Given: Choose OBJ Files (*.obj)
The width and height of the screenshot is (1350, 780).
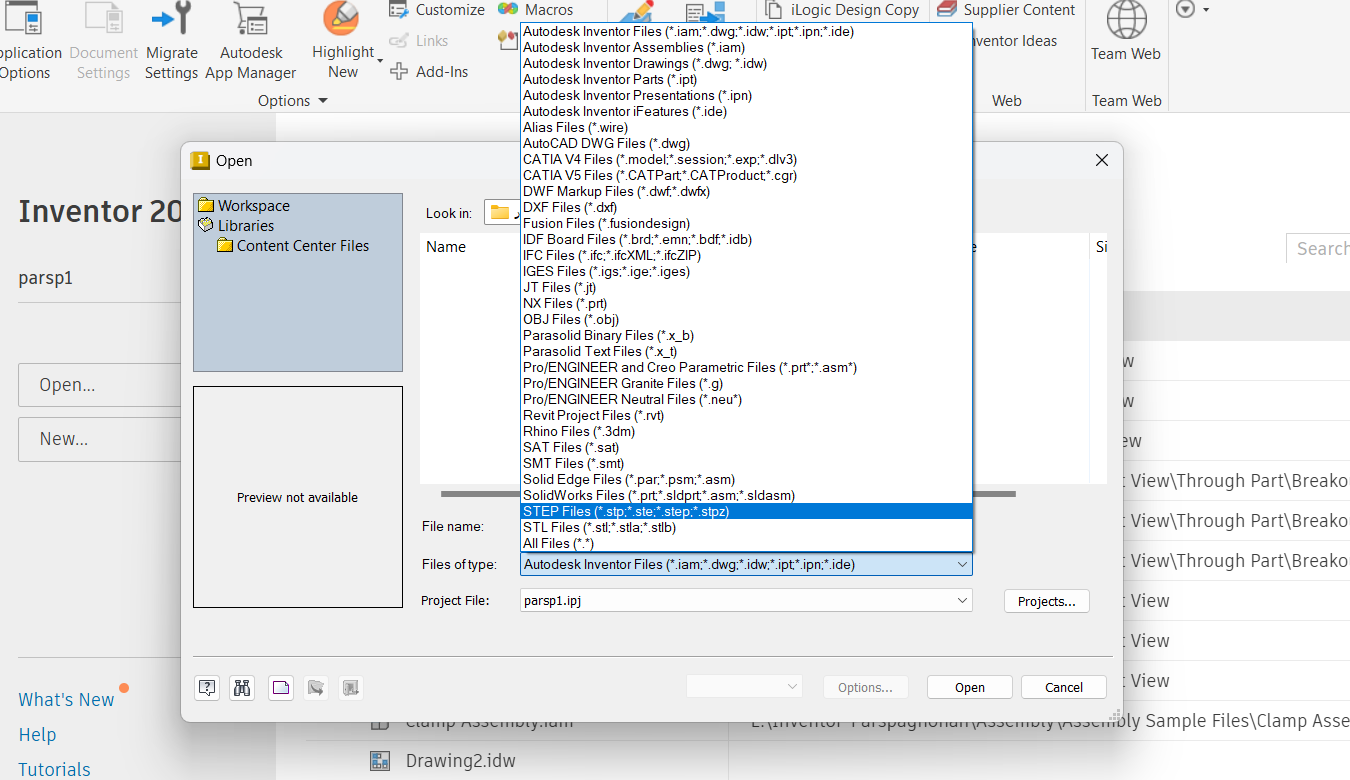Looking at the screenshot, I should pos(746,319).
